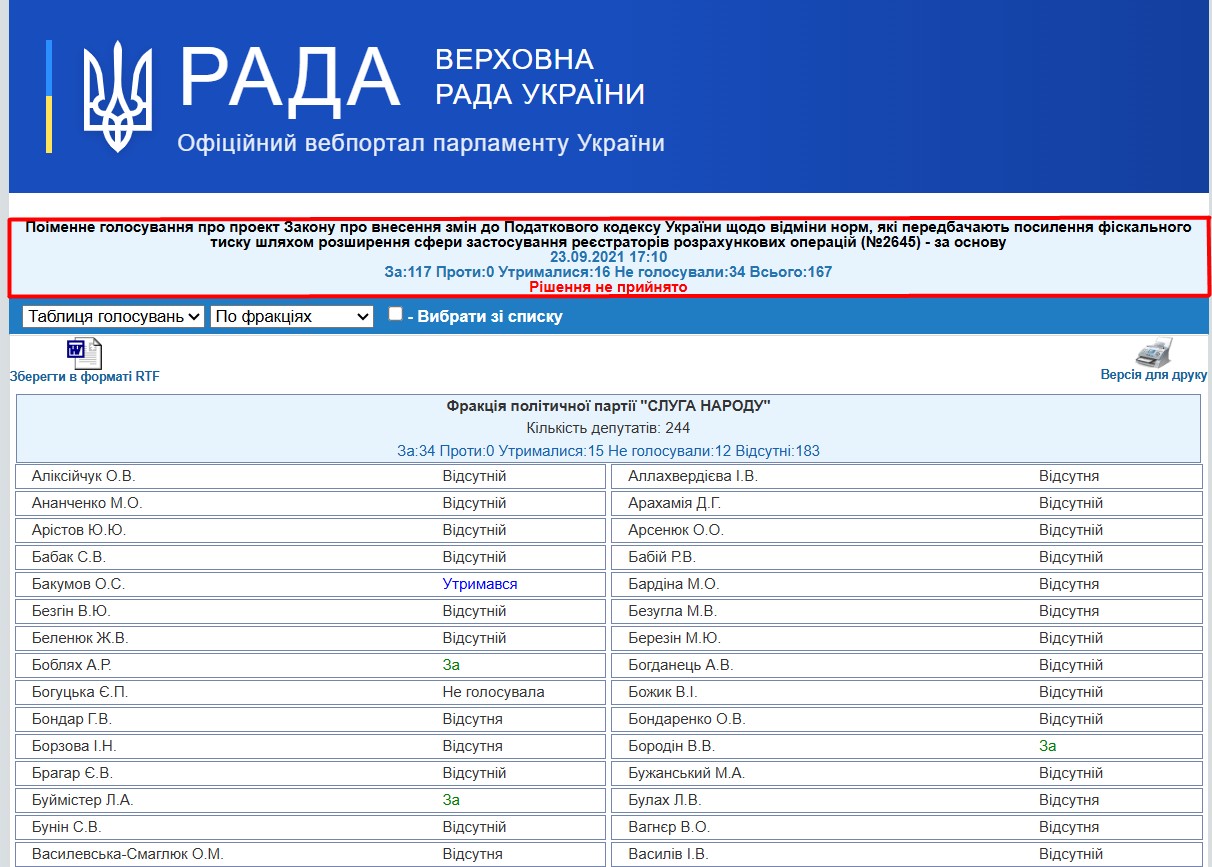The width and height of the screenshot is (1212, 867).
Task: Click 'Кількість депутатів: 244' text
Action: click(x=608, y=428)
